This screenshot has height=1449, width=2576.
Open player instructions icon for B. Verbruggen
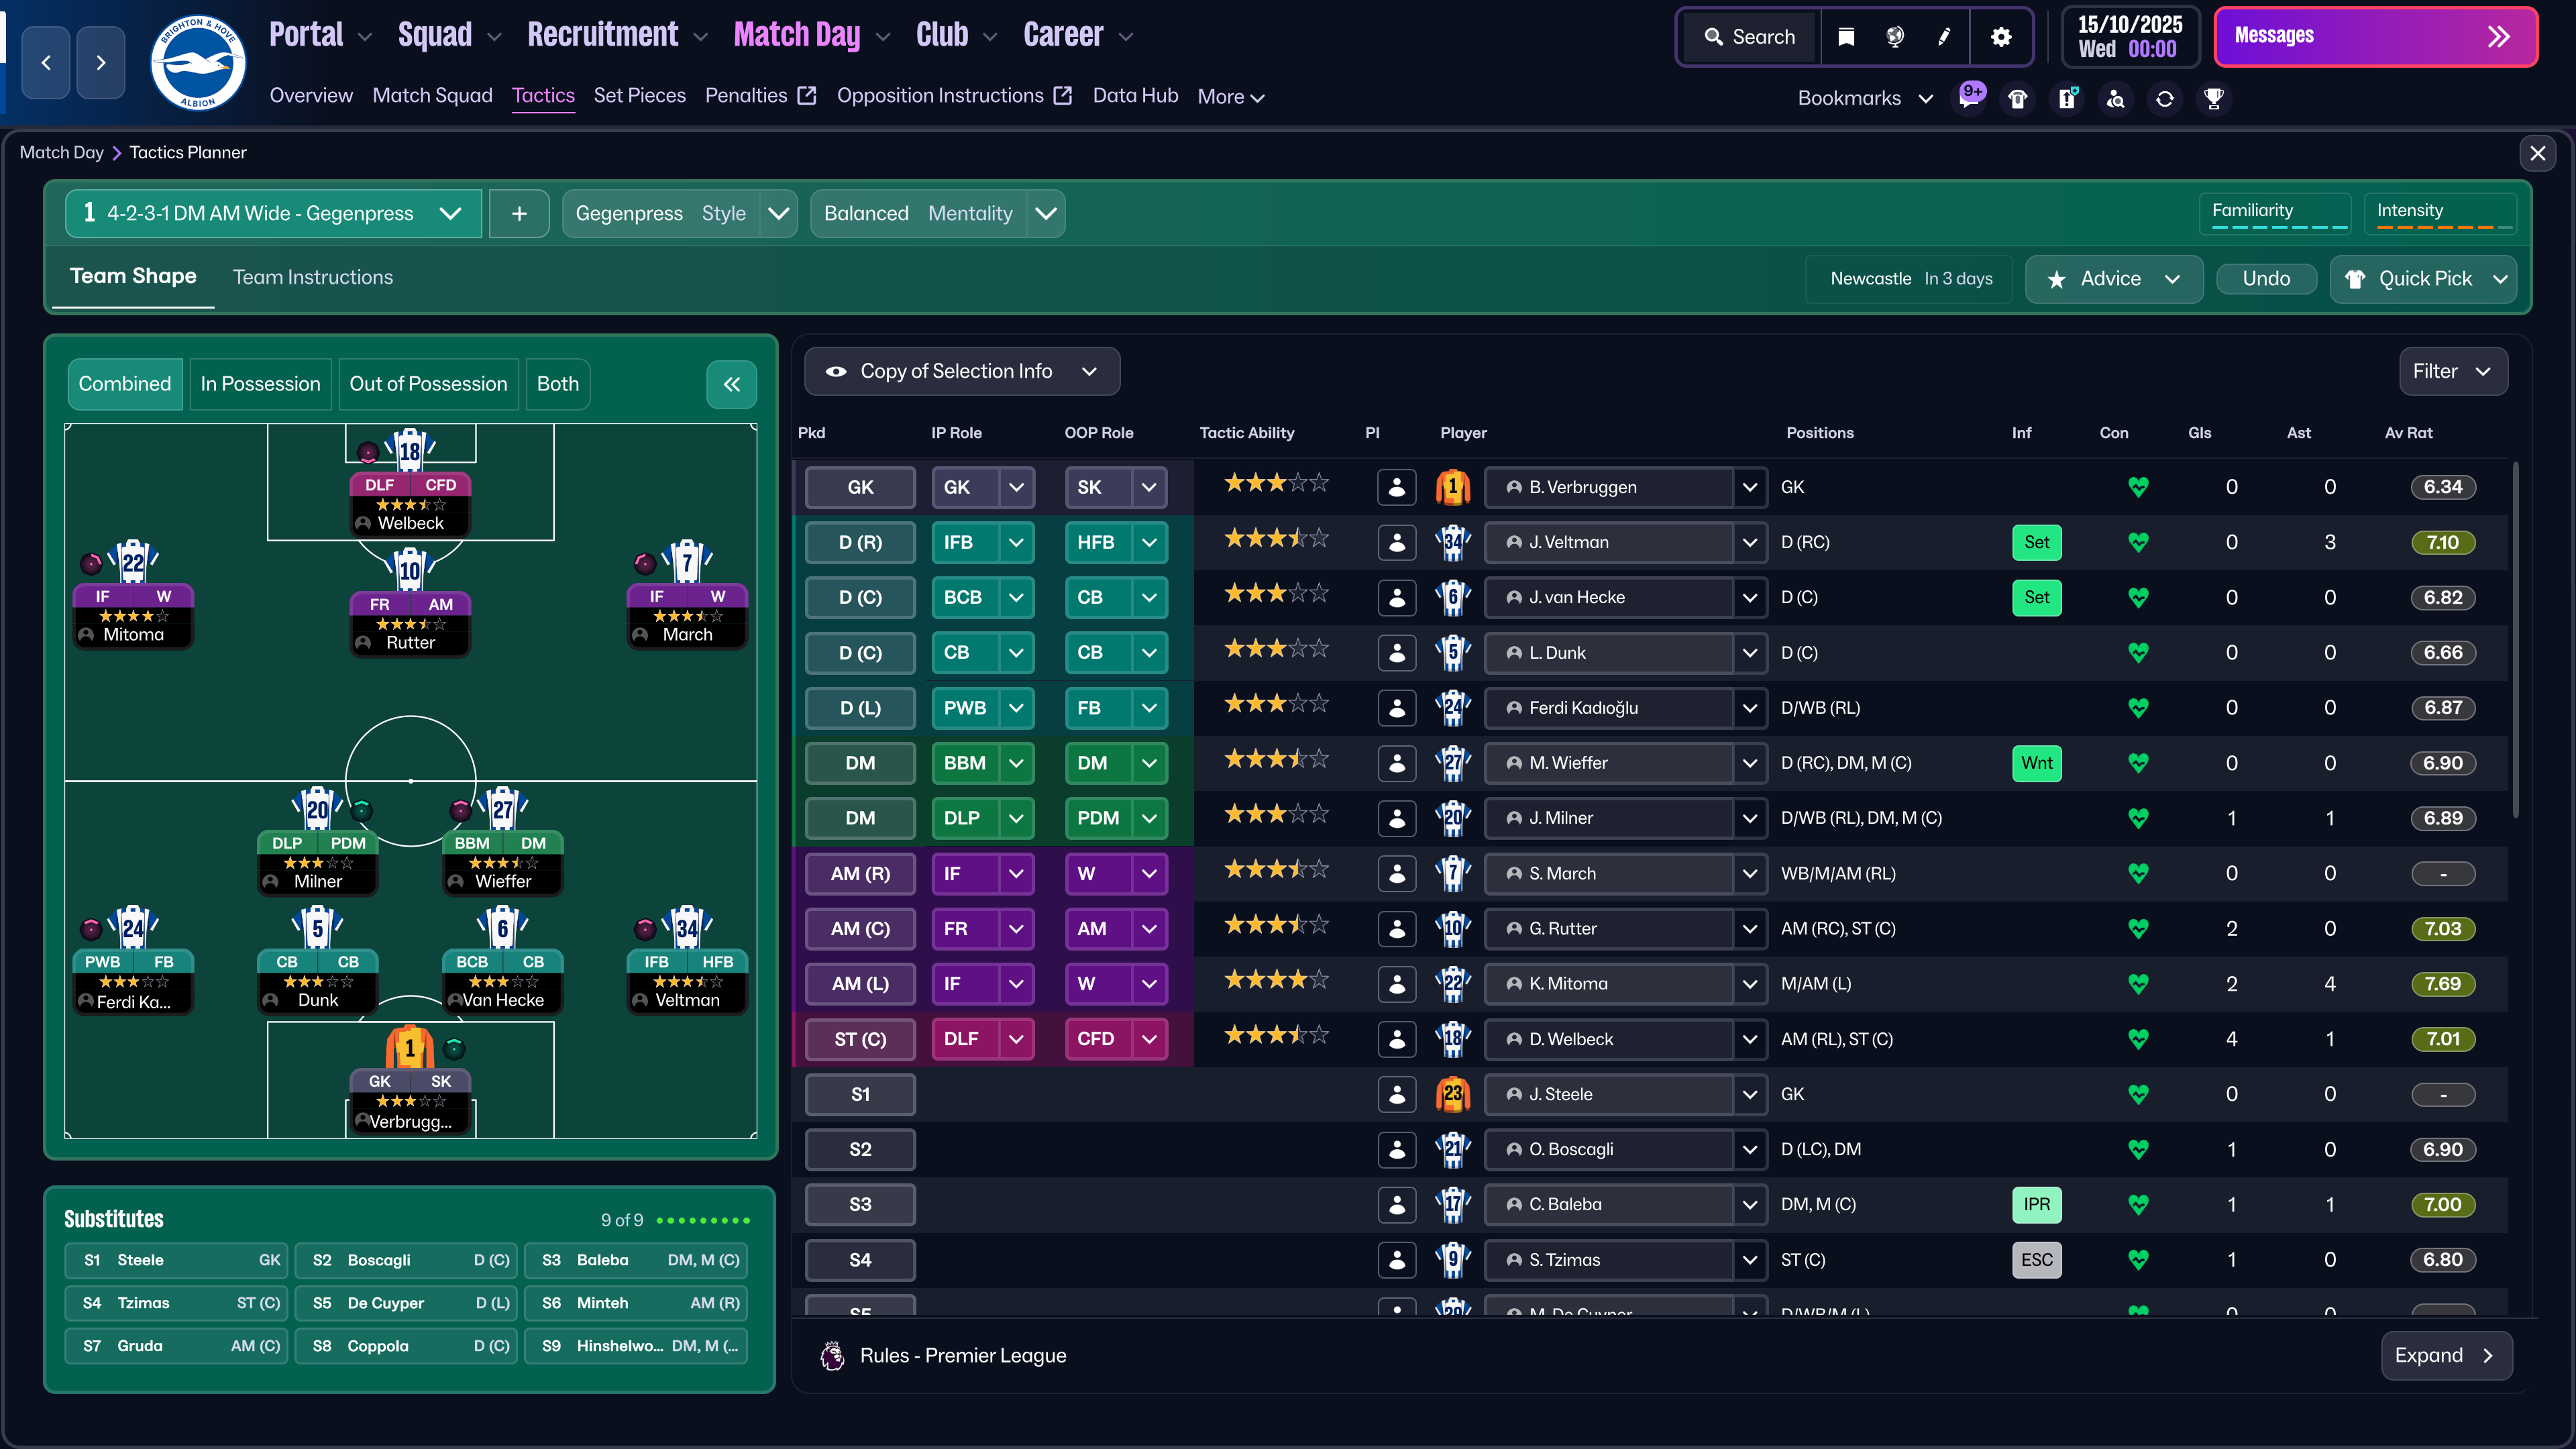(1397, 487)
